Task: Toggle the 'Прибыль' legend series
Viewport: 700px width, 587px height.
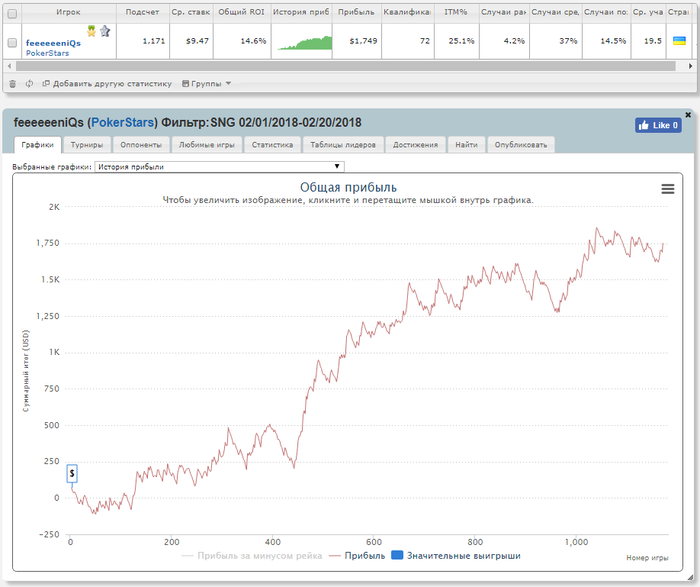Action: (357, 556)
